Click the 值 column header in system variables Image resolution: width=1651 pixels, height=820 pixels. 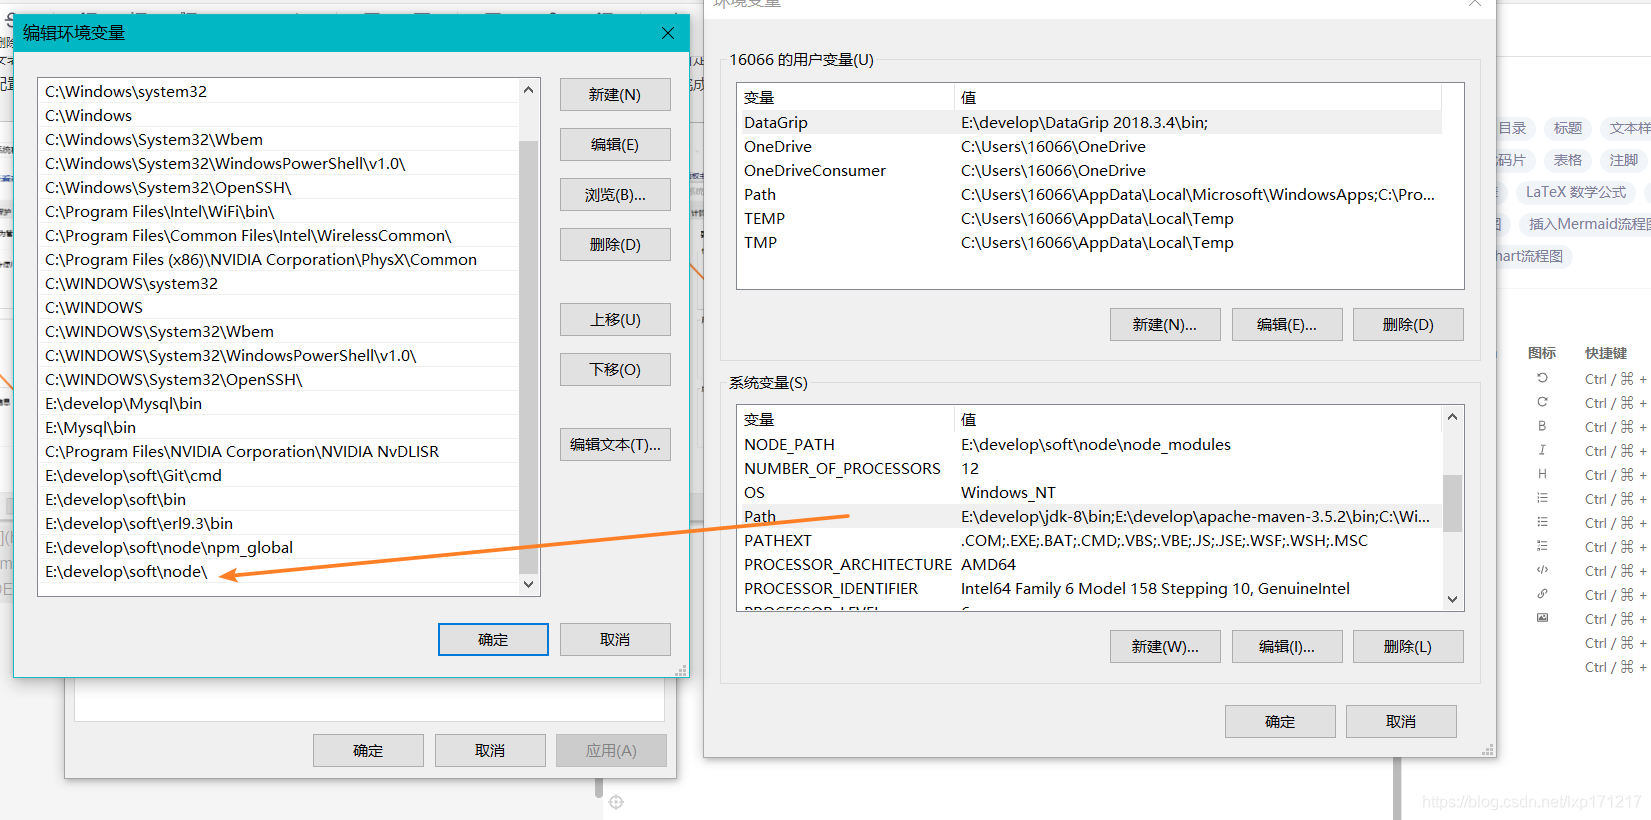1198,420
